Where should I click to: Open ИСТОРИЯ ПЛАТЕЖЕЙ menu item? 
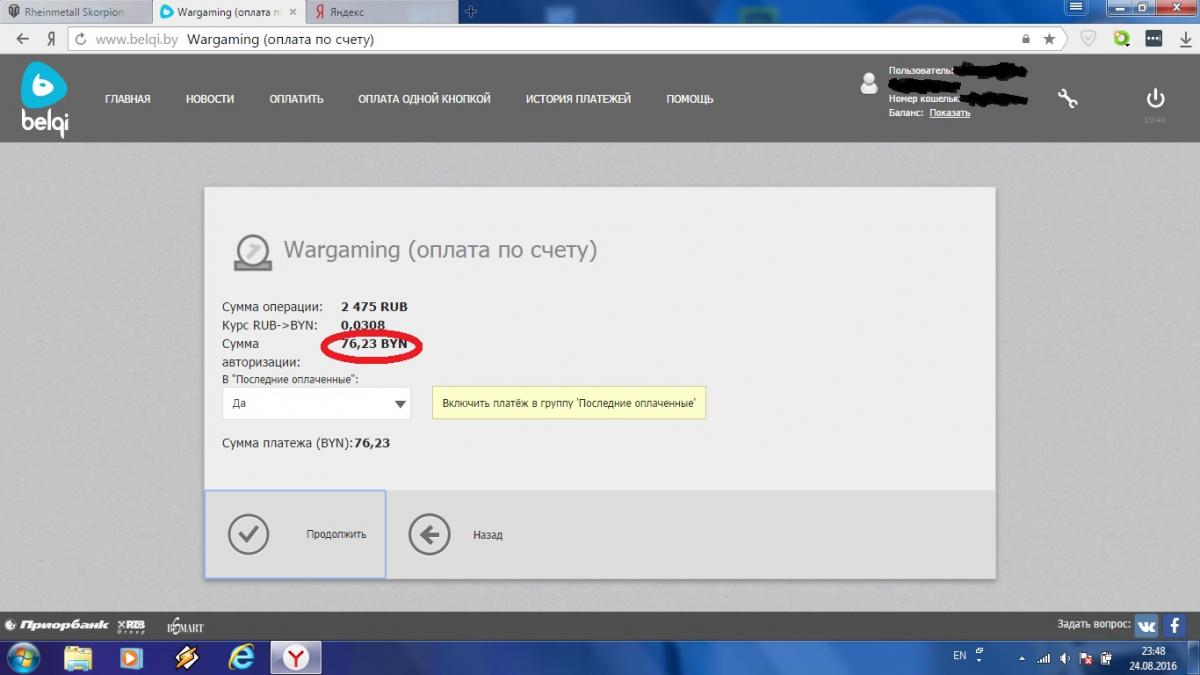coord(578,99)
